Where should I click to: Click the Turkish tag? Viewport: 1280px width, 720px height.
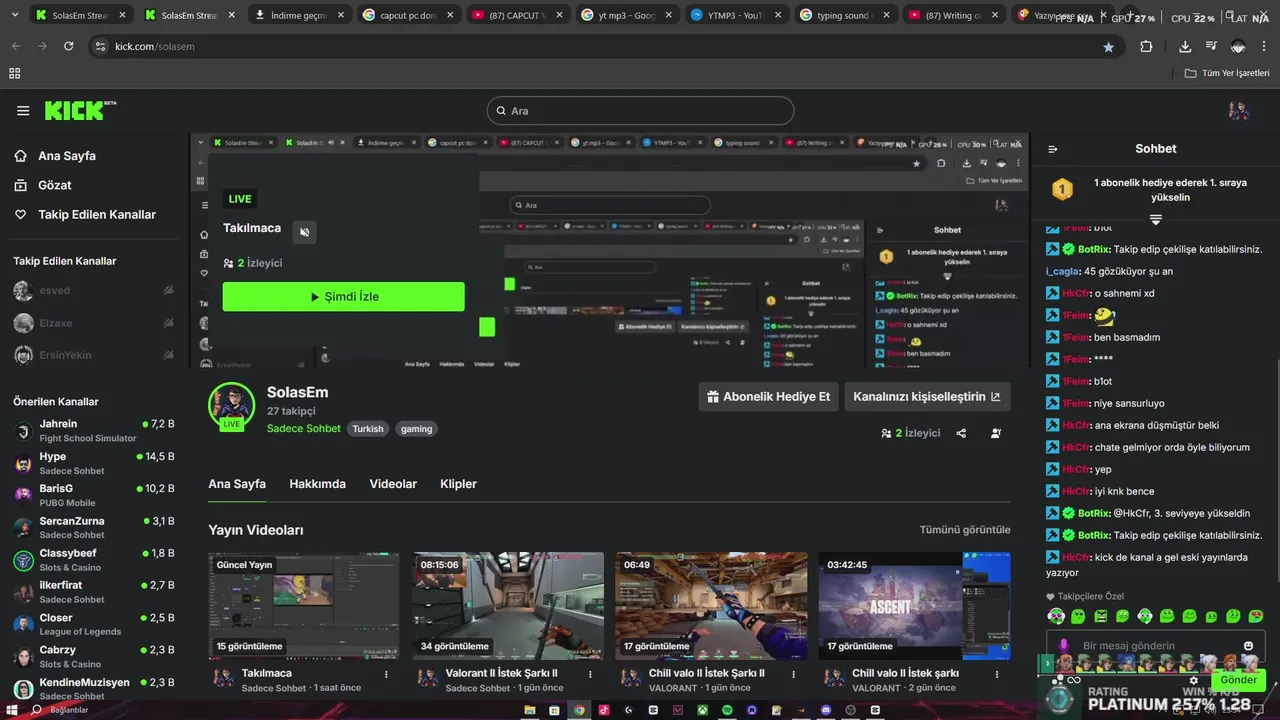[367, 429]
